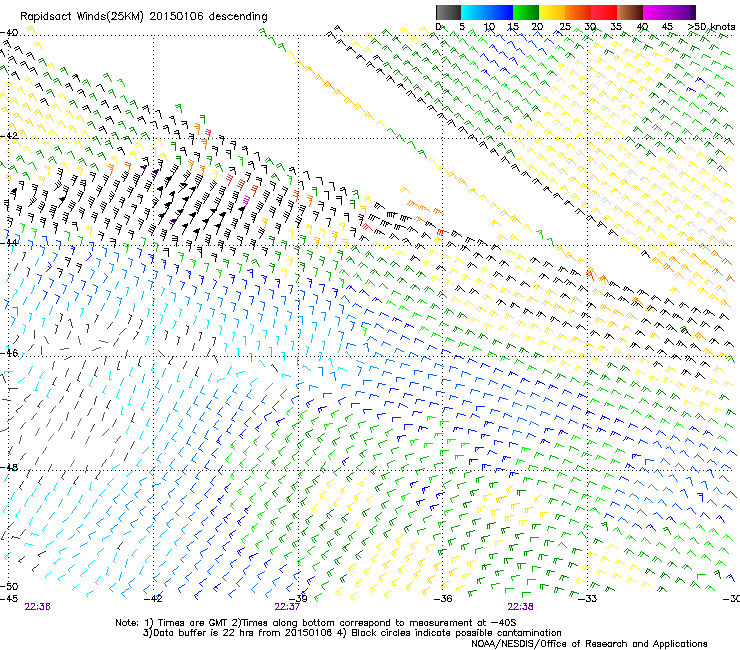Click the legend number '25'
The height and width of the screenshot is (650, 740).
(564, 27)
